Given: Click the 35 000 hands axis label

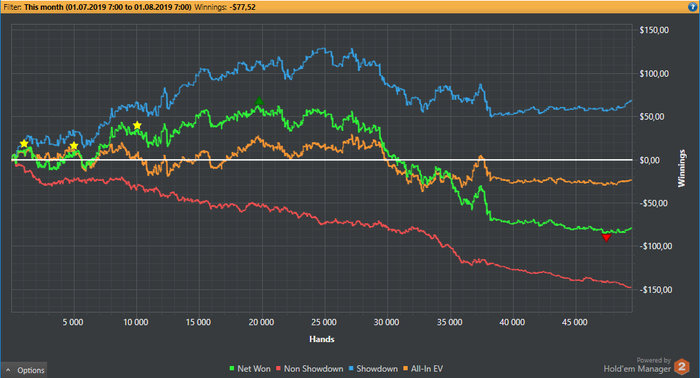Looking at the screenshot, I should pos(450,322).
